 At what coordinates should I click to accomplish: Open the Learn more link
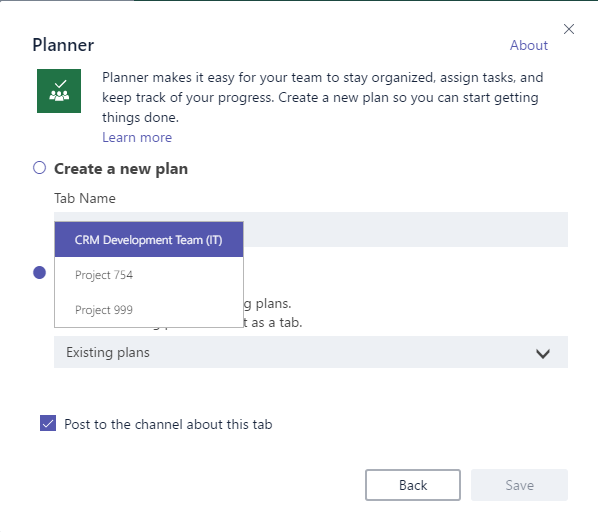(137, 137)
